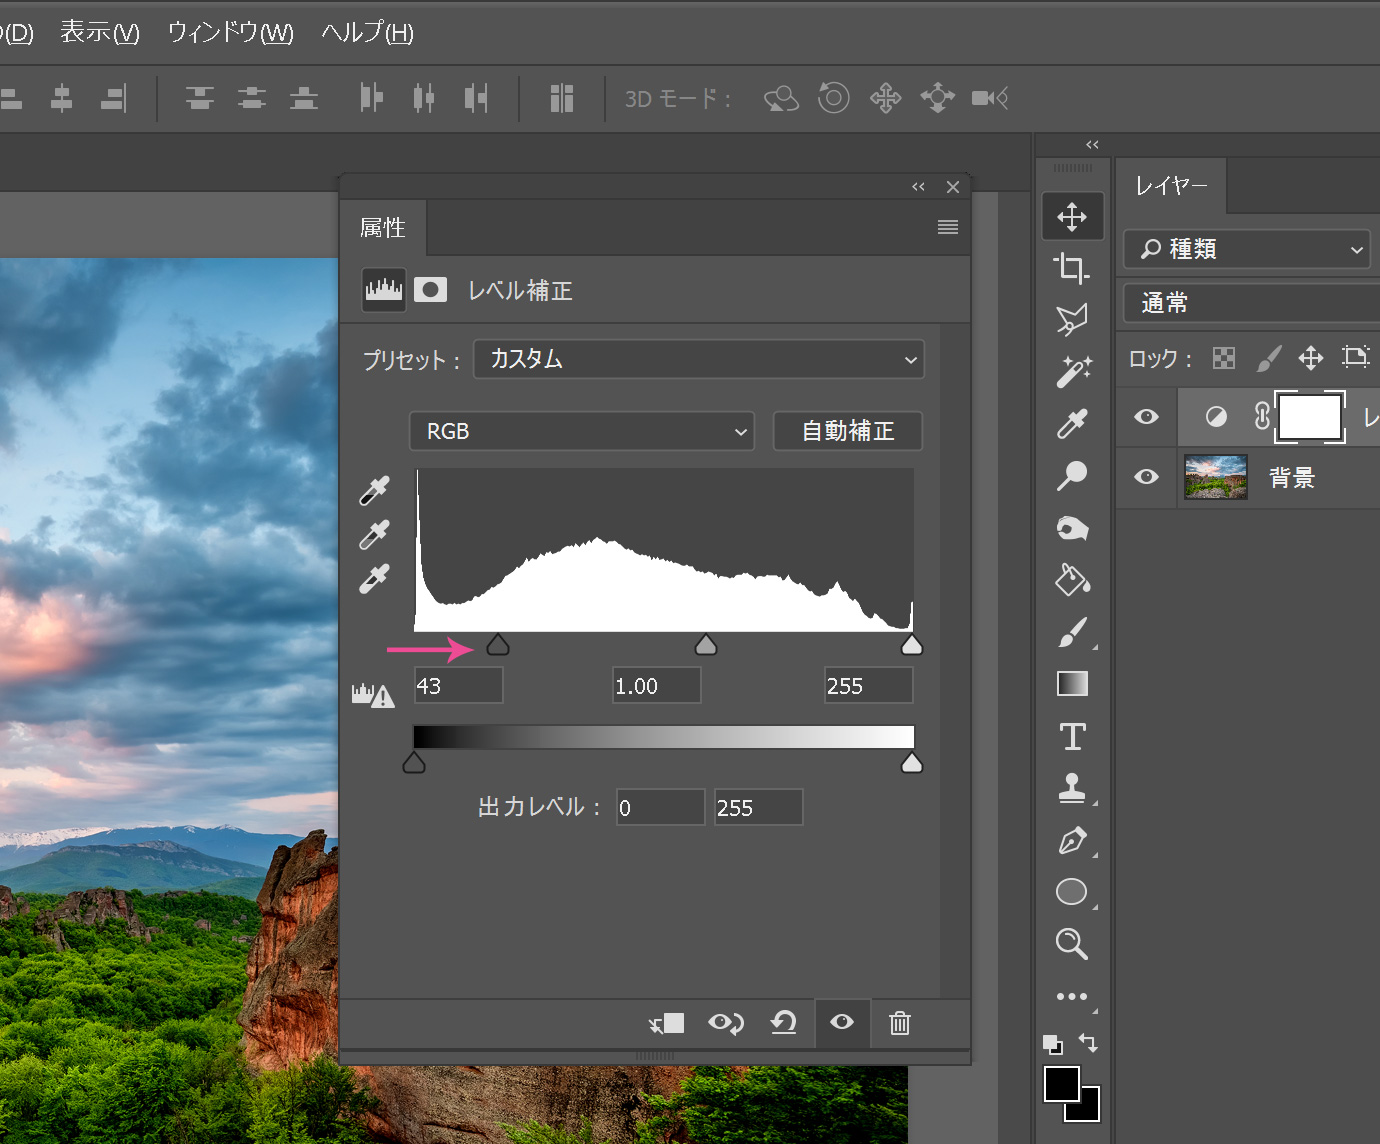Image resolution: width=1380 pixels, height=1144 pixels.
Task: Click the midtone input slider handle
Action: (x=706, y=645)
